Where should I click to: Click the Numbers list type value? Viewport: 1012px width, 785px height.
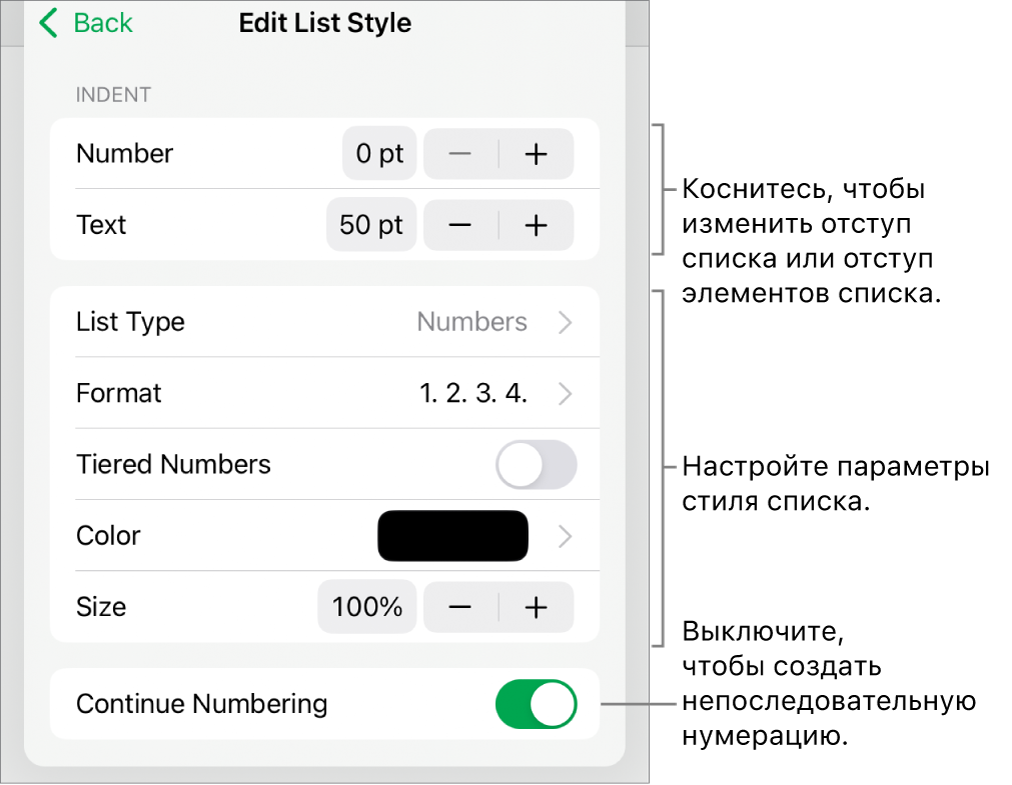click(x=472, y=323)
